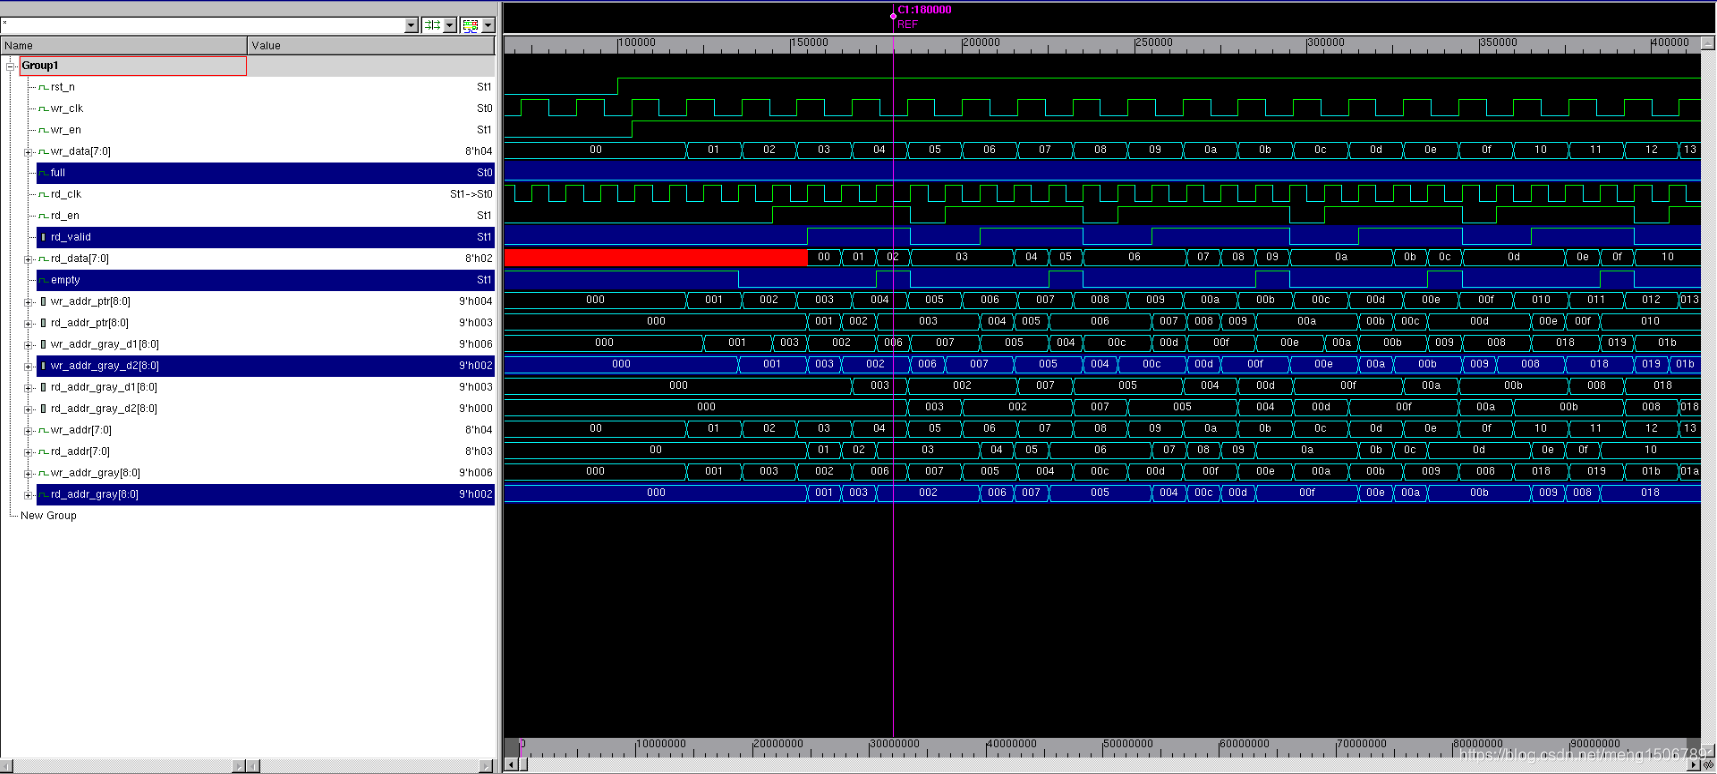Click the 8'h03 value of rd_addr

click(479, 452)
